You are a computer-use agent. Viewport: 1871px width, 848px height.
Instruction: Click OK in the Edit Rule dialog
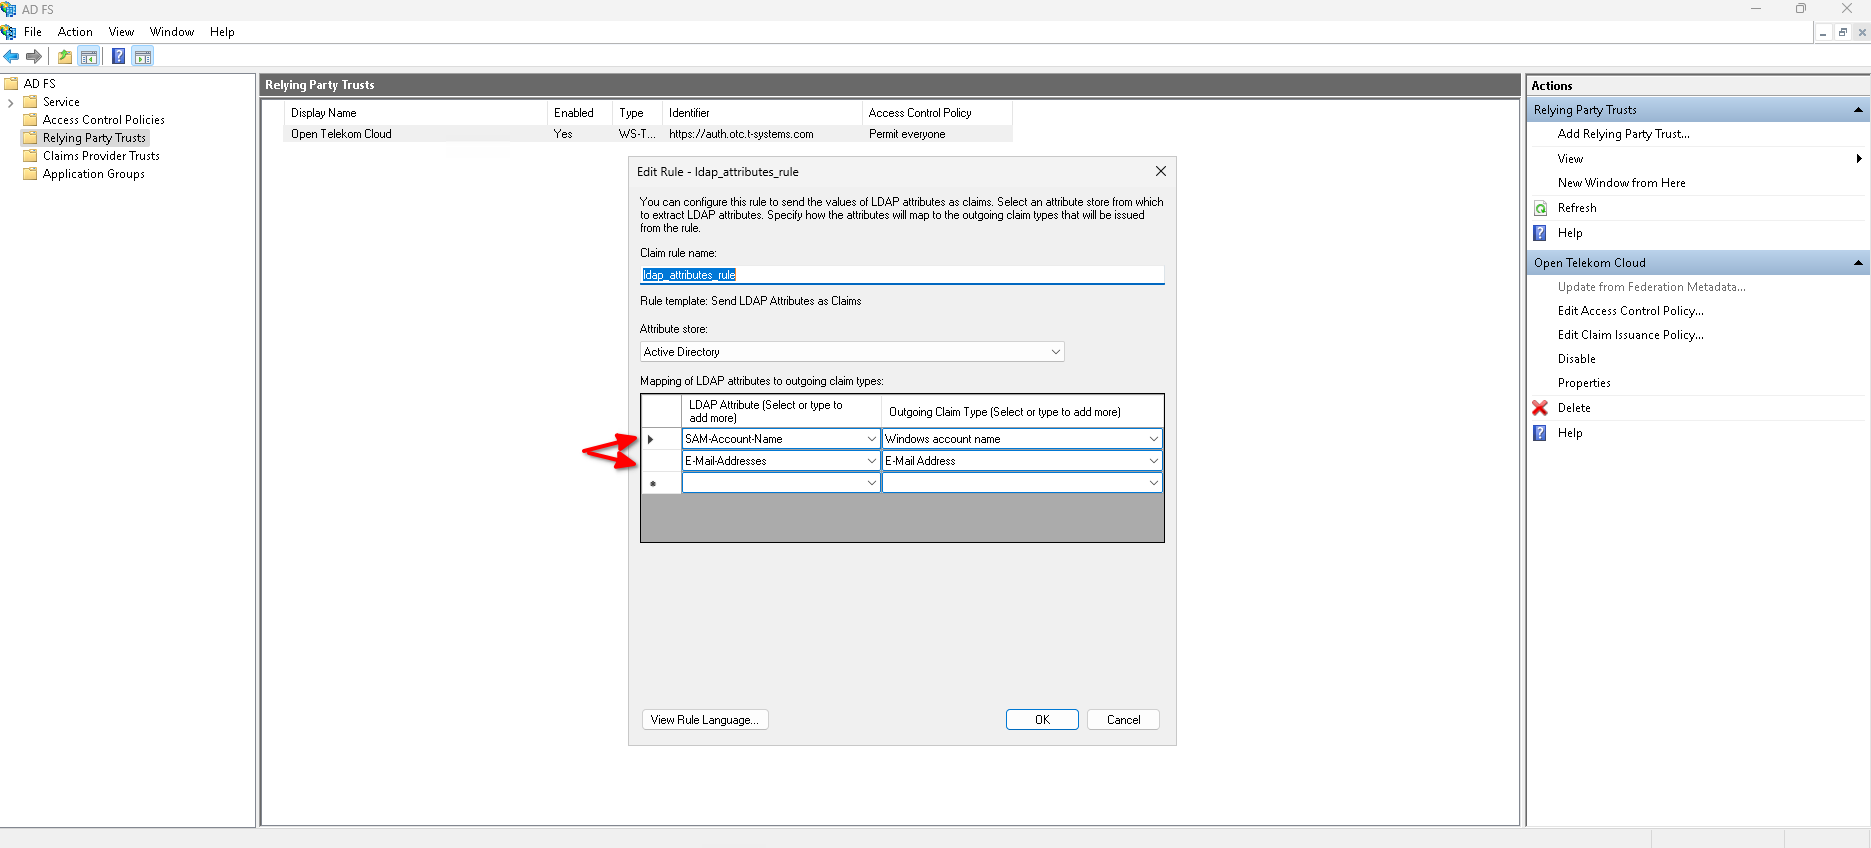click(x=1041, y=720)
